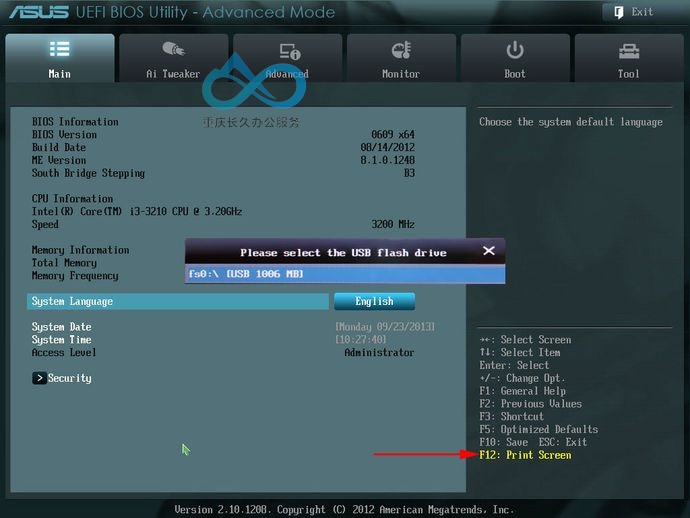690x518 pixels.
Task: Click the BIOS Information heading
Action: (75, 122)
